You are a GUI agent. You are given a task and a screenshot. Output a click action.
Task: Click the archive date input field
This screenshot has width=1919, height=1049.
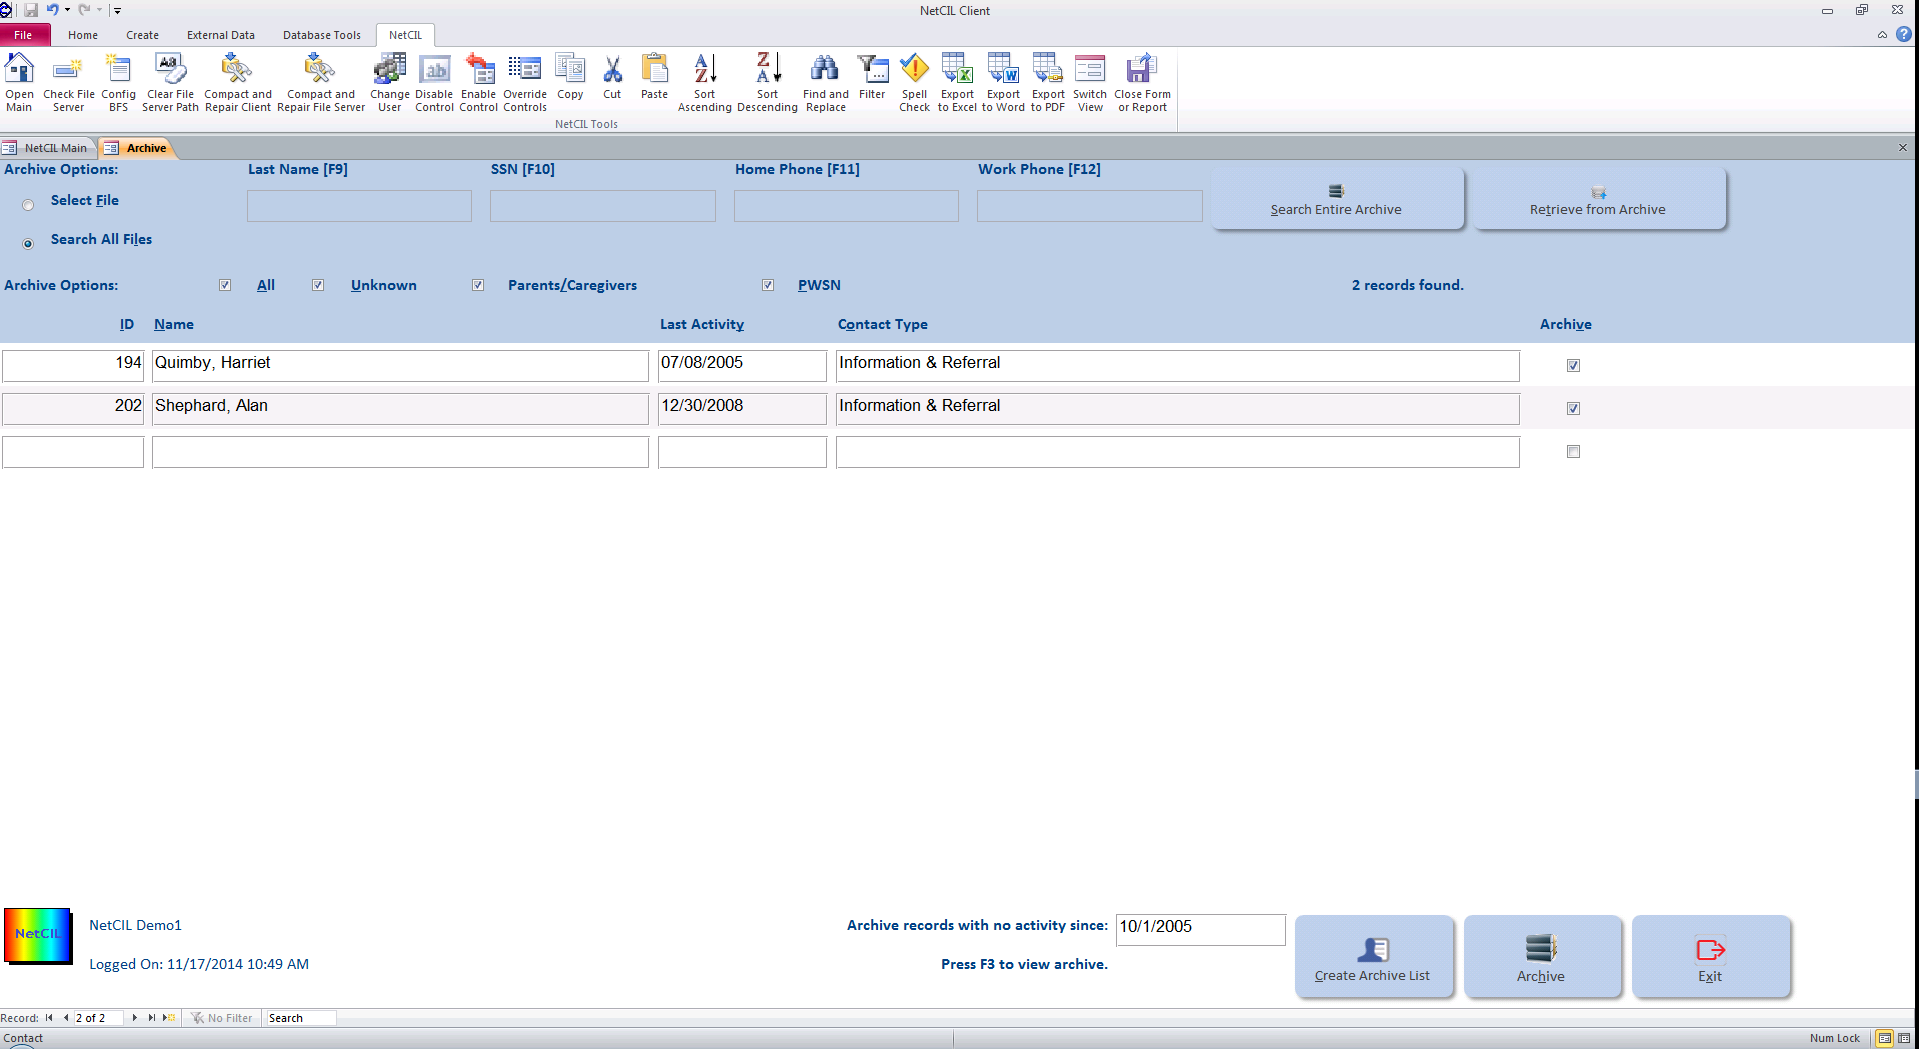tap(1199, 929)
